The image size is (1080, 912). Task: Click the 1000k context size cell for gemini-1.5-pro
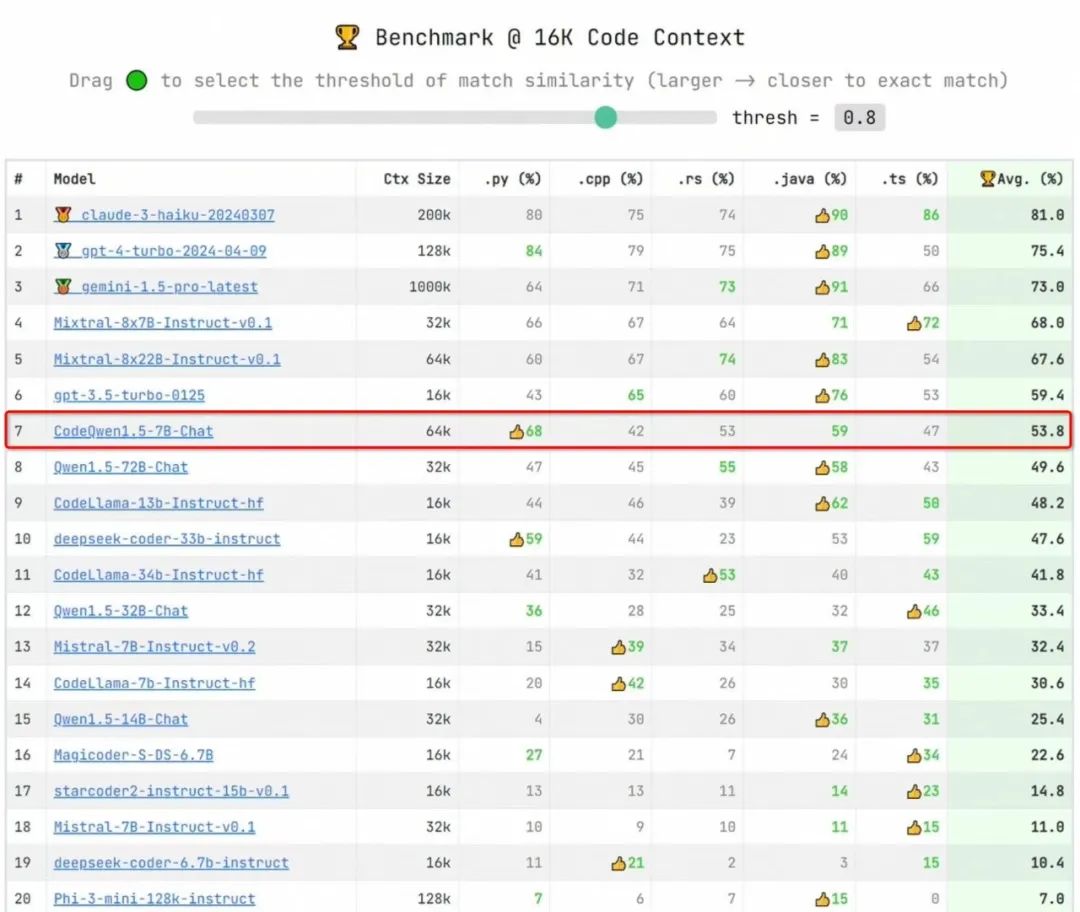(430, 287)
